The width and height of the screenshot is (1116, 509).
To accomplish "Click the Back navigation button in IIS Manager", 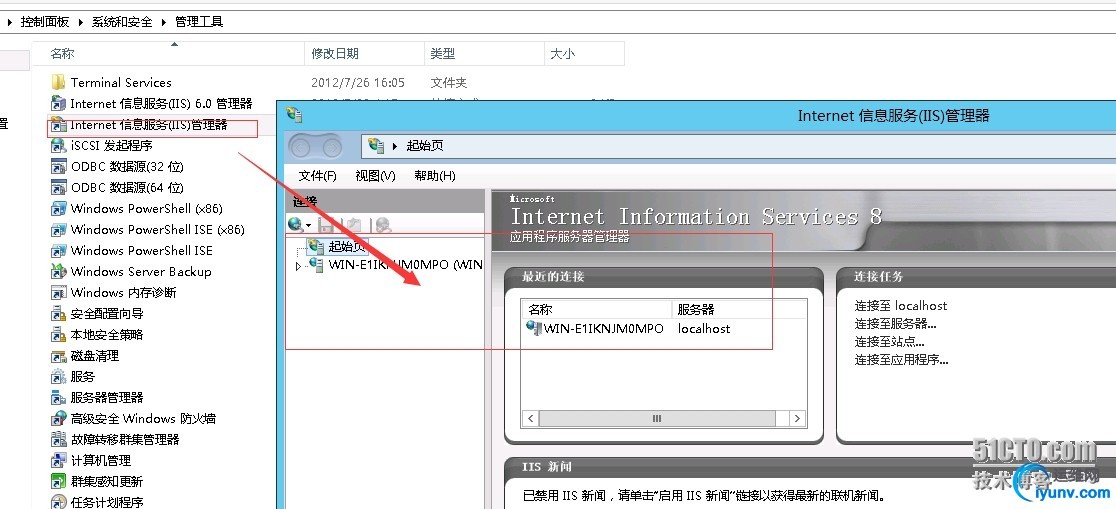I will point(302,147).
